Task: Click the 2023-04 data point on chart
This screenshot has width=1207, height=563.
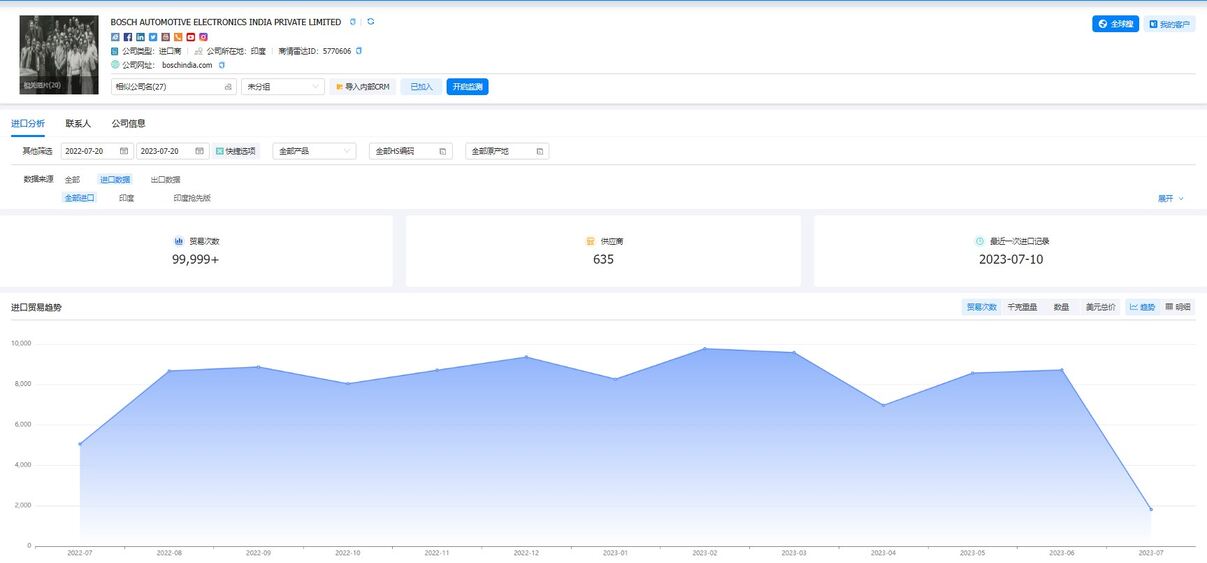Action: (x=883, y=405)
